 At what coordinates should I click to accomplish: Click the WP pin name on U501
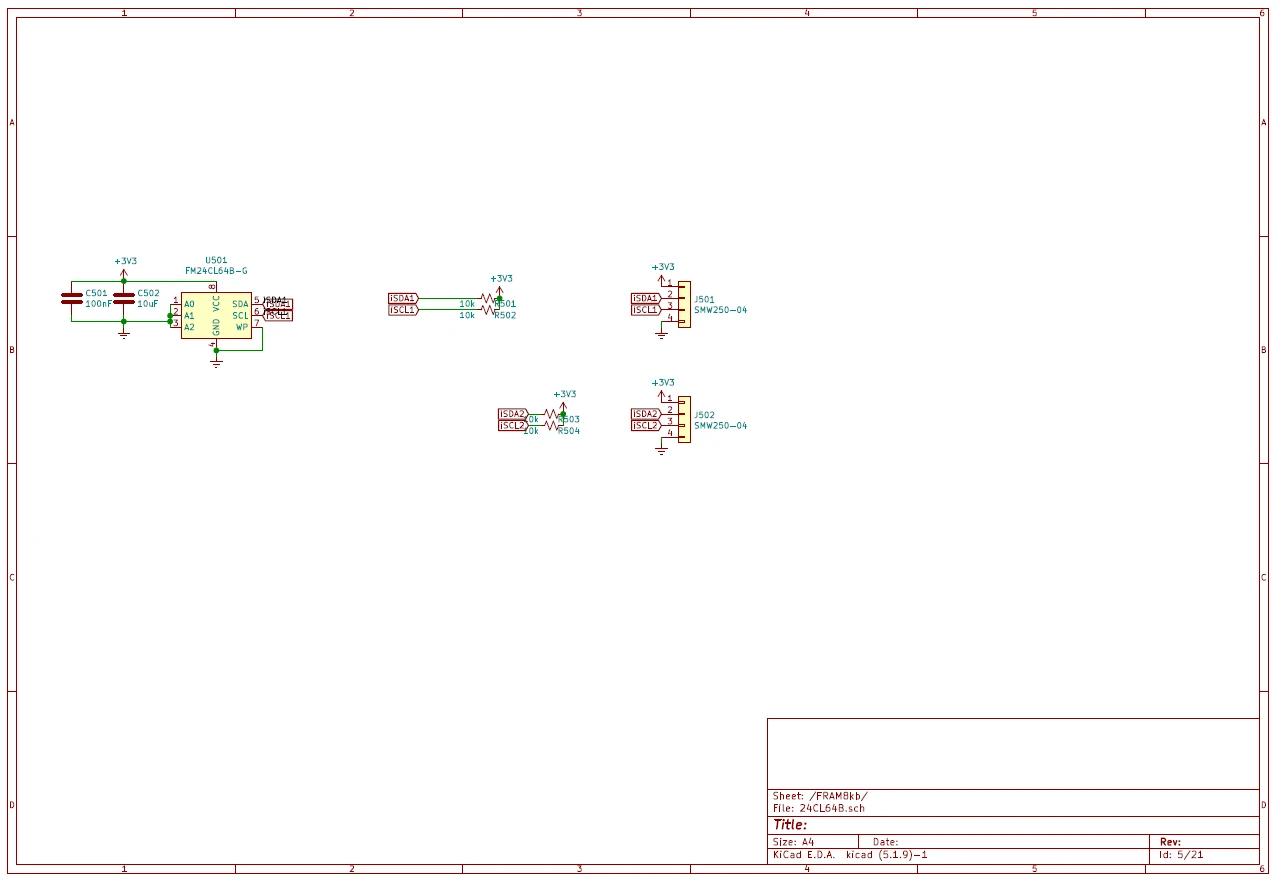[242, 327]
